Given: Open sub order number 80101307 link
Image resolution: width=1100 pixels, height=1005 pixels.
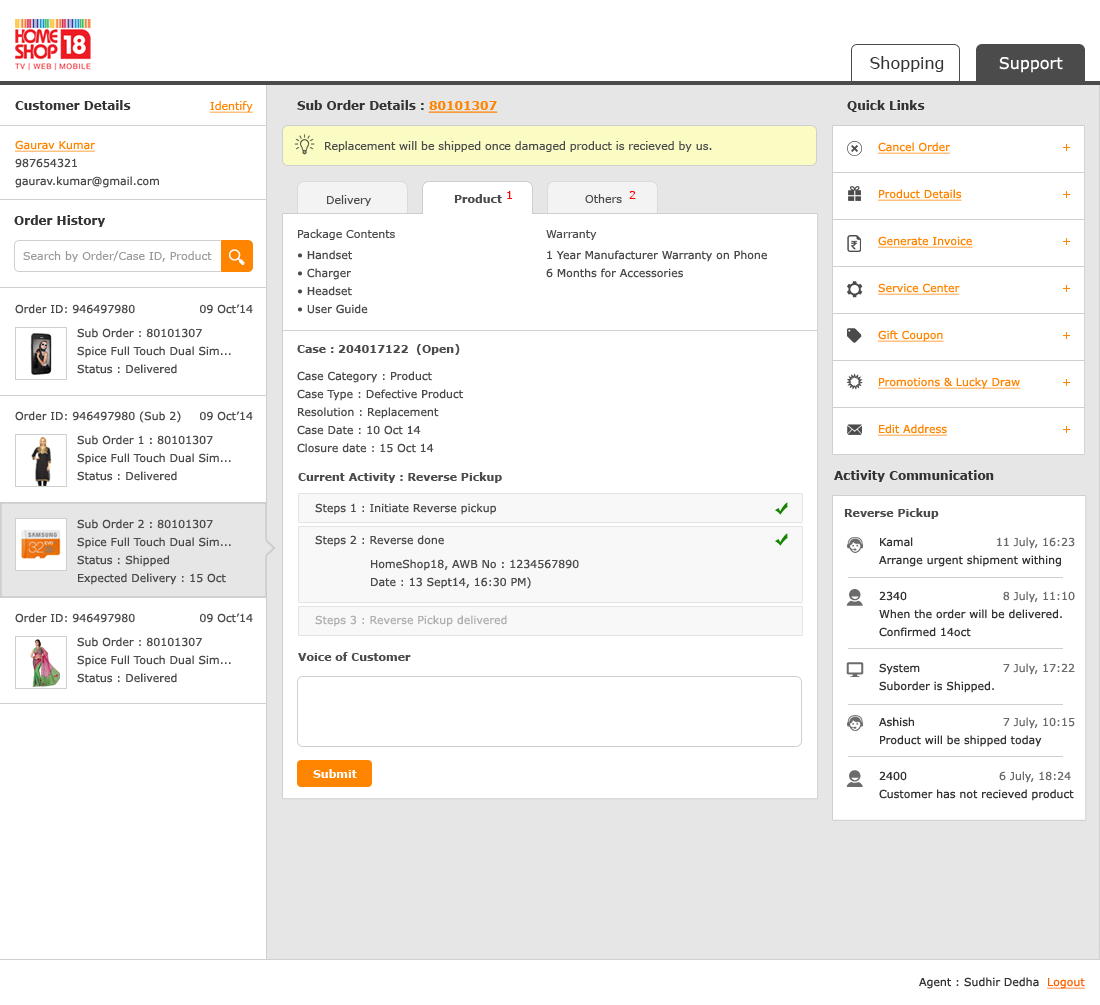Looking at the screenshot, I should pos(463,106).
